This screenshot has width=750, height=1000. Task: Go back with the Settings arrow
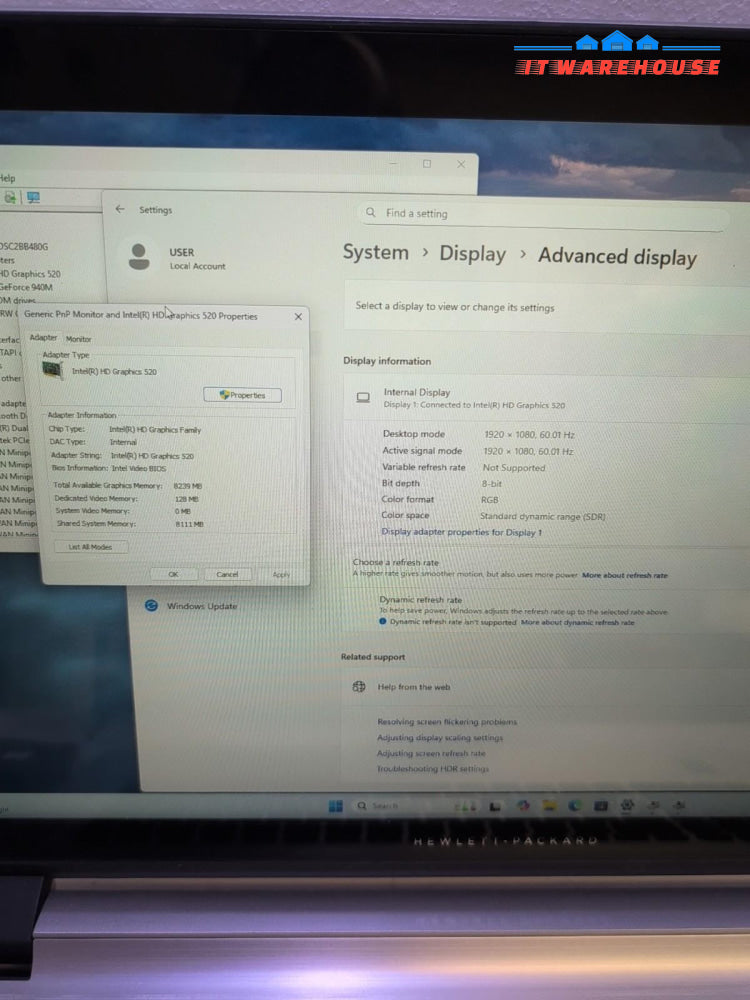pyautogui.click(x=120, y=209)
